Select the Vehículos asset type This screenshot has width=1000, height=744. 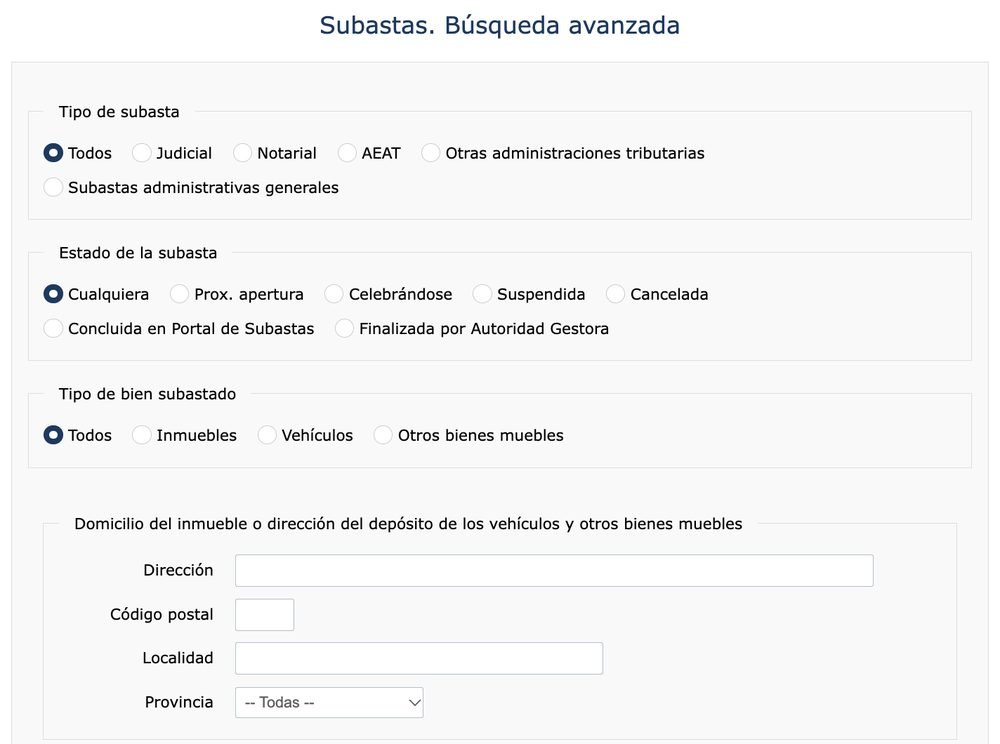267,435
